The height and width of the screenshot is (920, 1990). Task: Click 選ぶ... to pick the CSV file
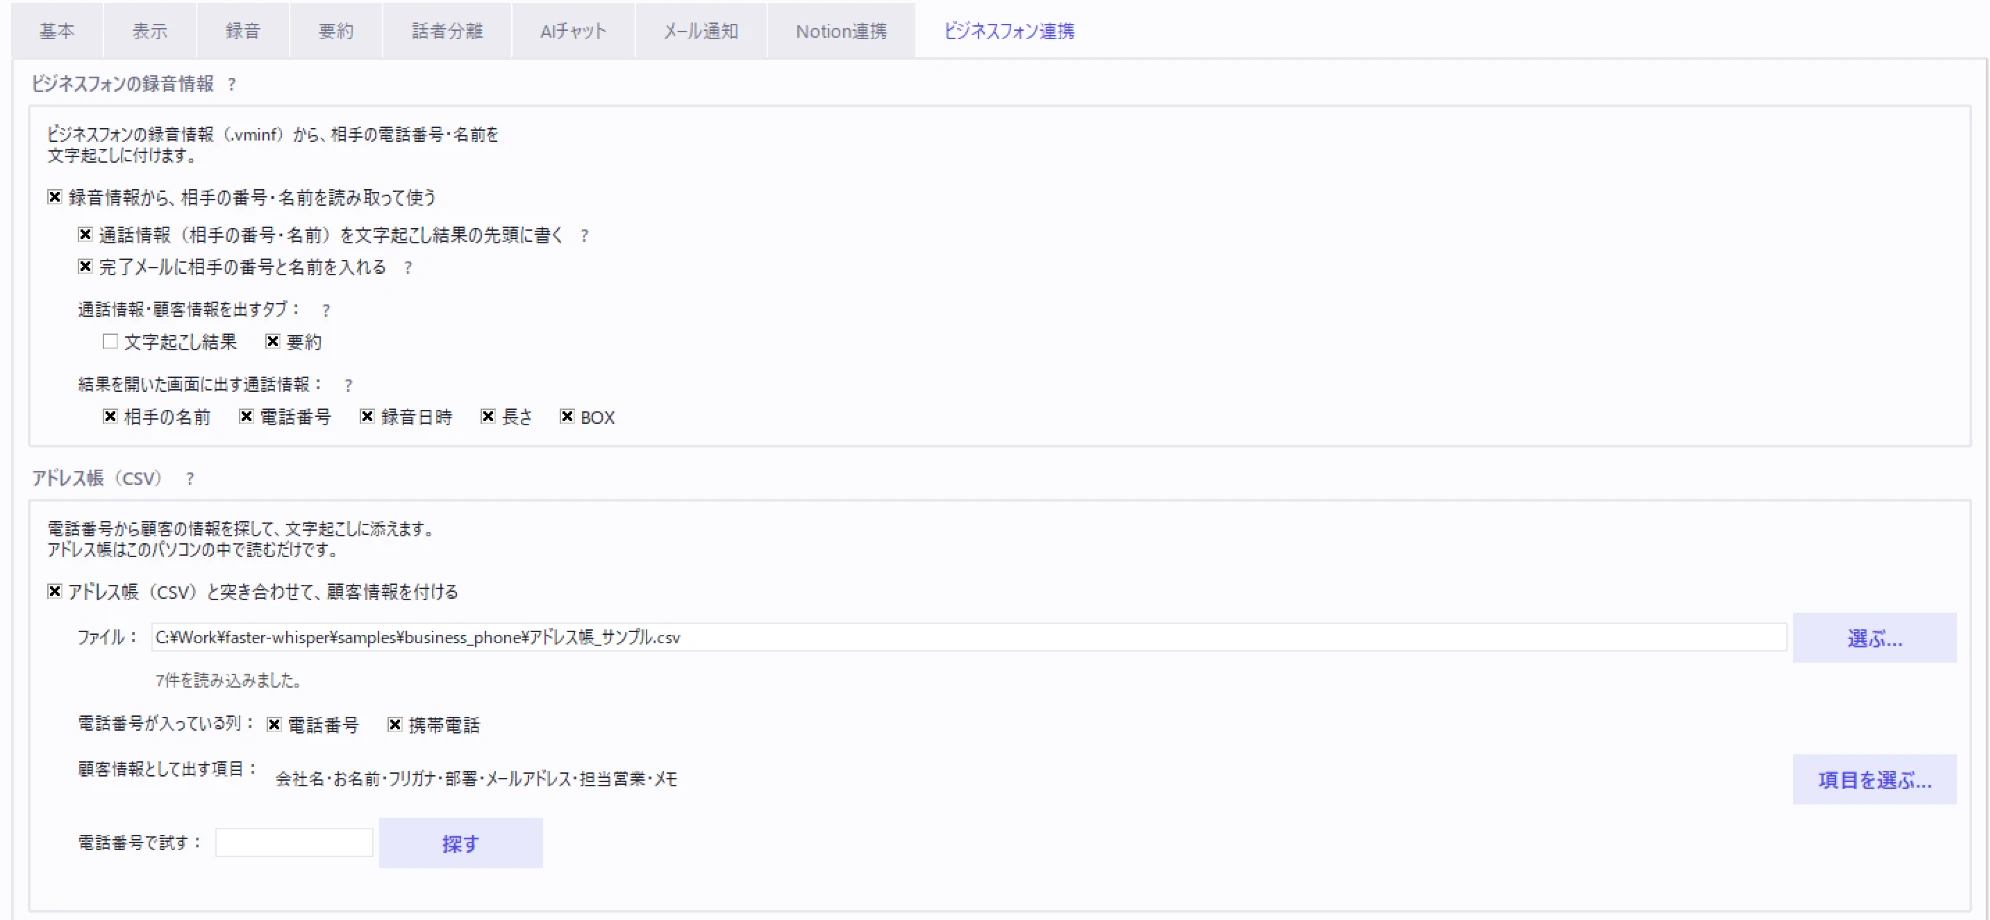tap(1874, 638)
